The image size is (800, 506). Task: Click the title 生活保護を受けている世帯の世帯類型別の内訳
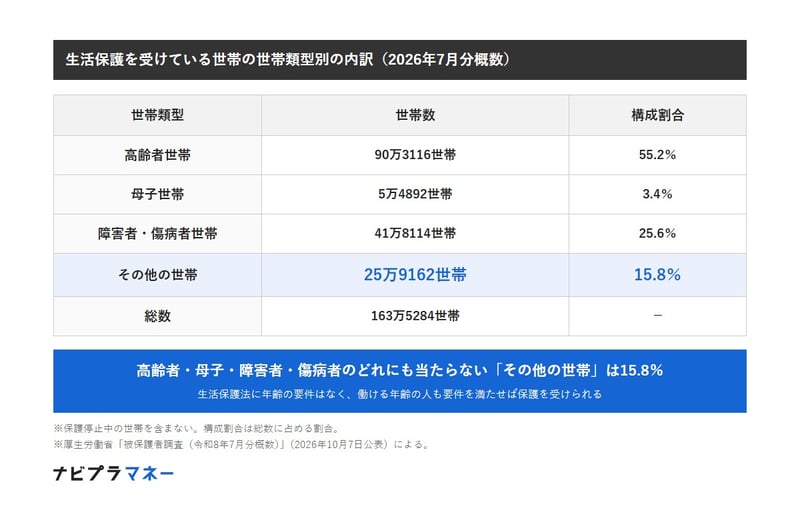click(288, 60)
